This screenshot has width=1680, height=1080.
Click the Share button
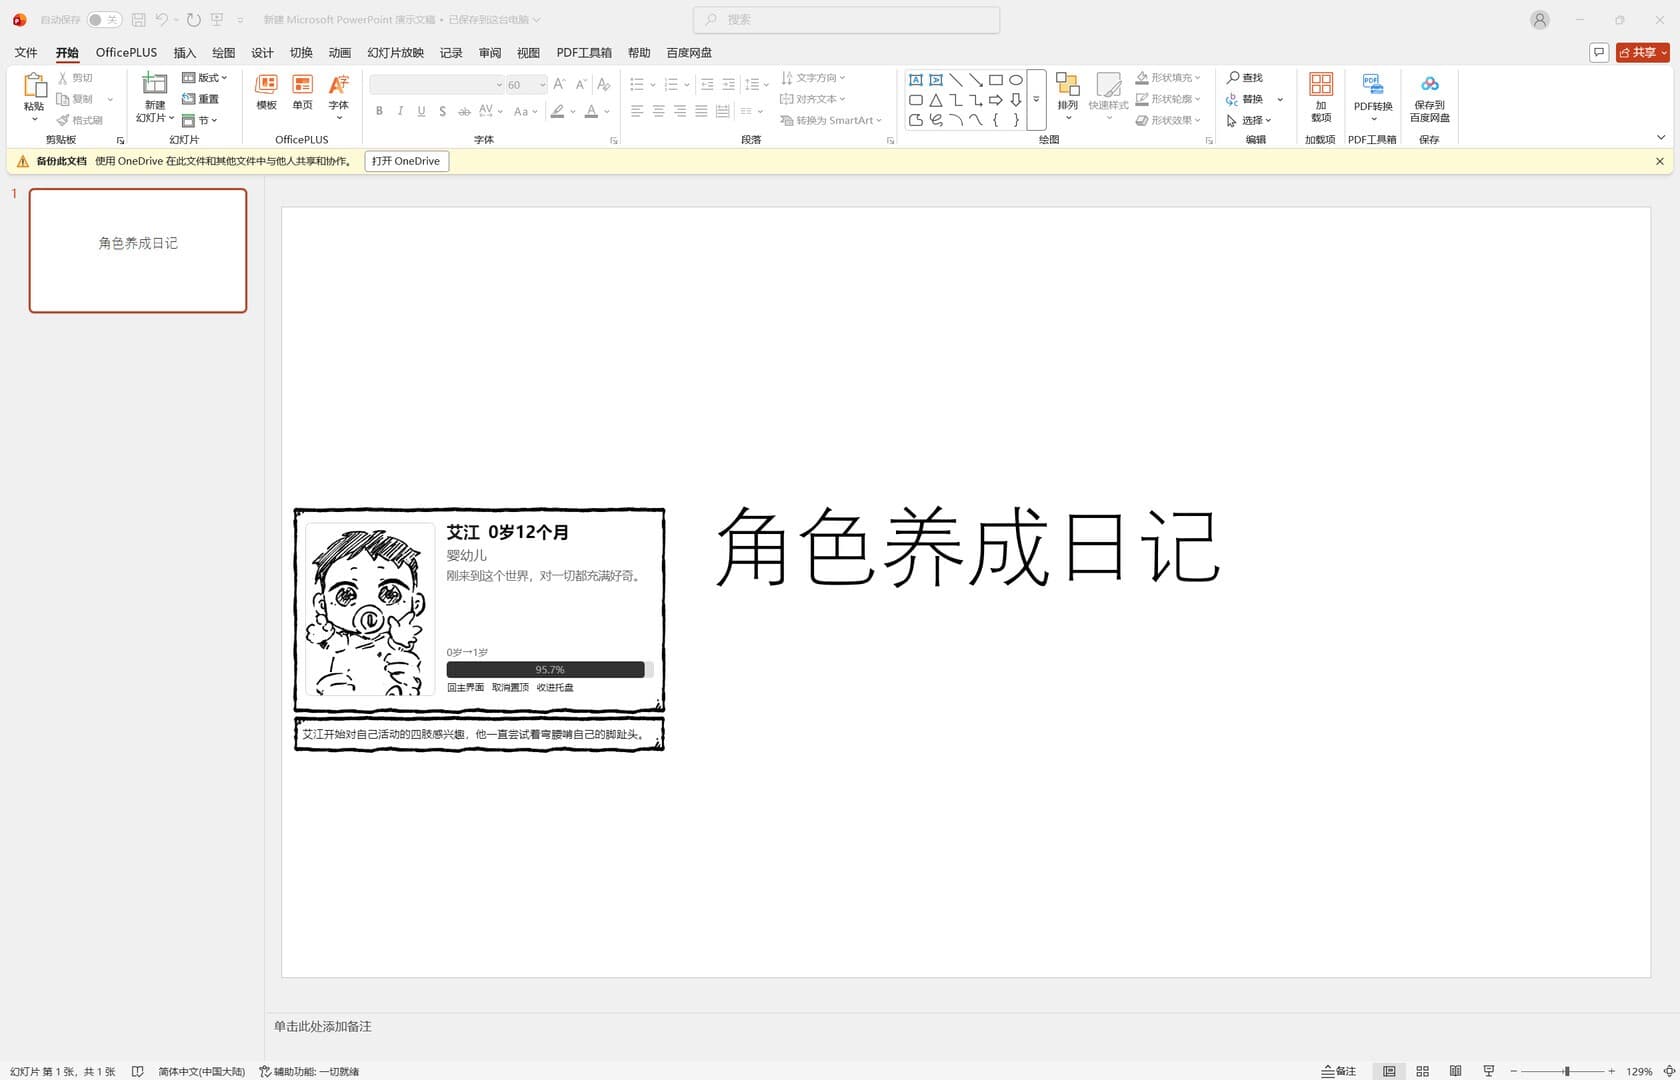click(x=1643, y=53)
